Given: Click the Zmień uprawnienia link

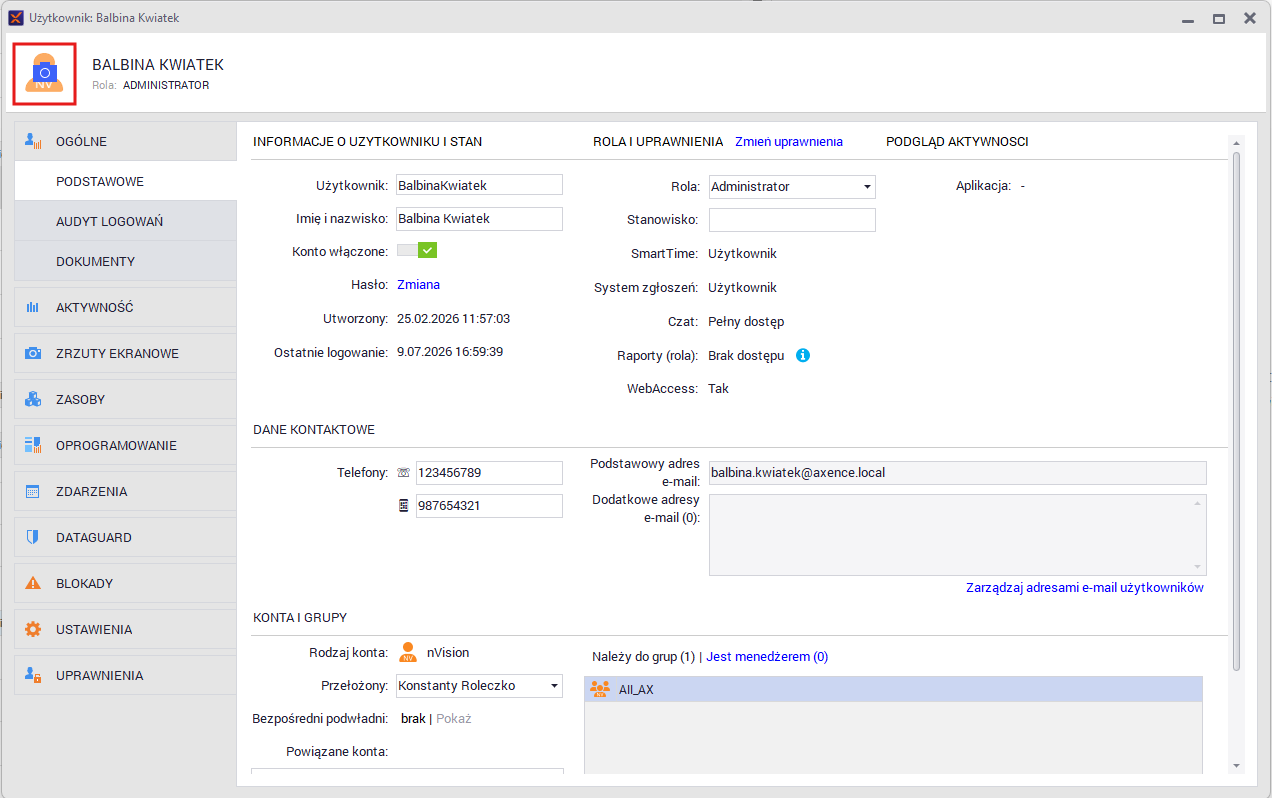Looking at the screenshot, I should click(x=789, y=142).
